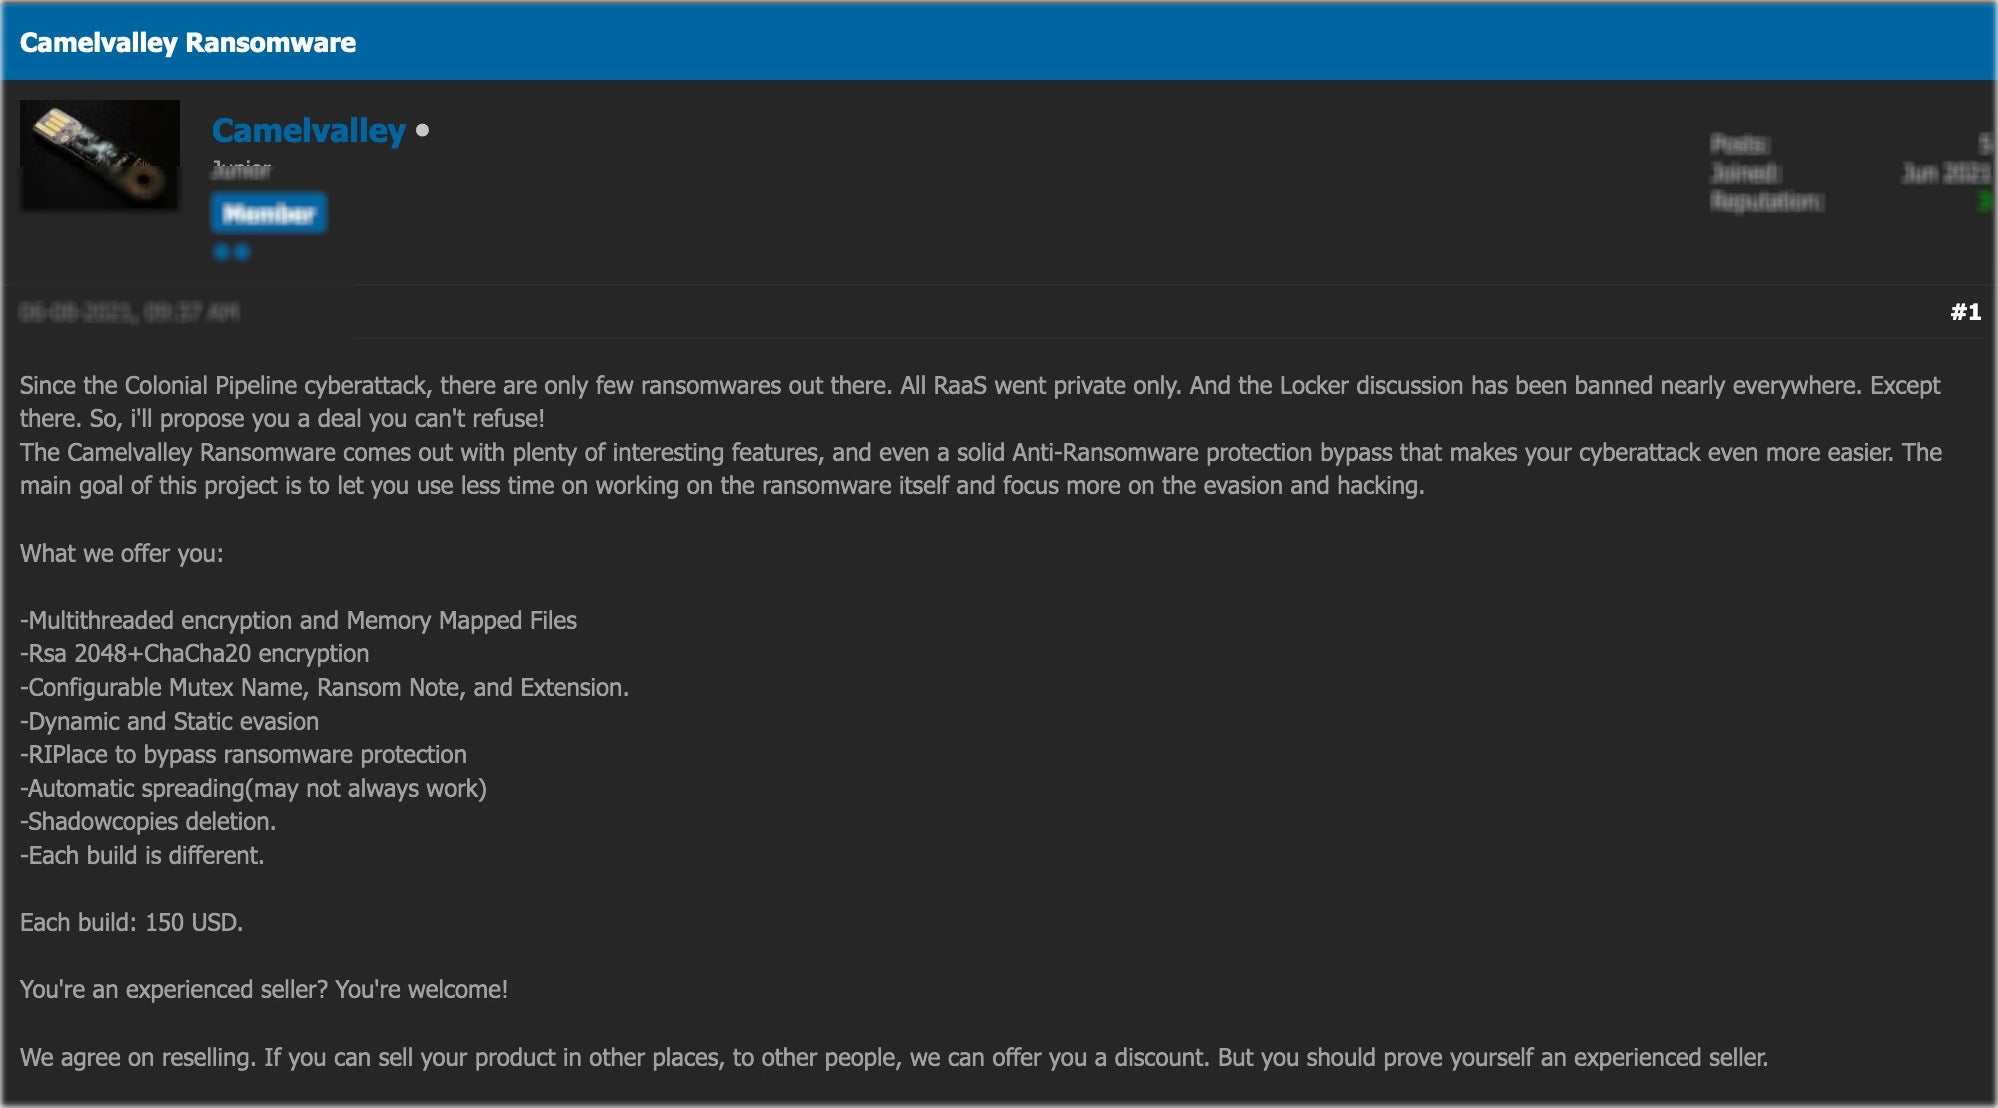1998x1108 pixels.
Task: Click the blurred post timestamp
Action: [x=129, y=312]
